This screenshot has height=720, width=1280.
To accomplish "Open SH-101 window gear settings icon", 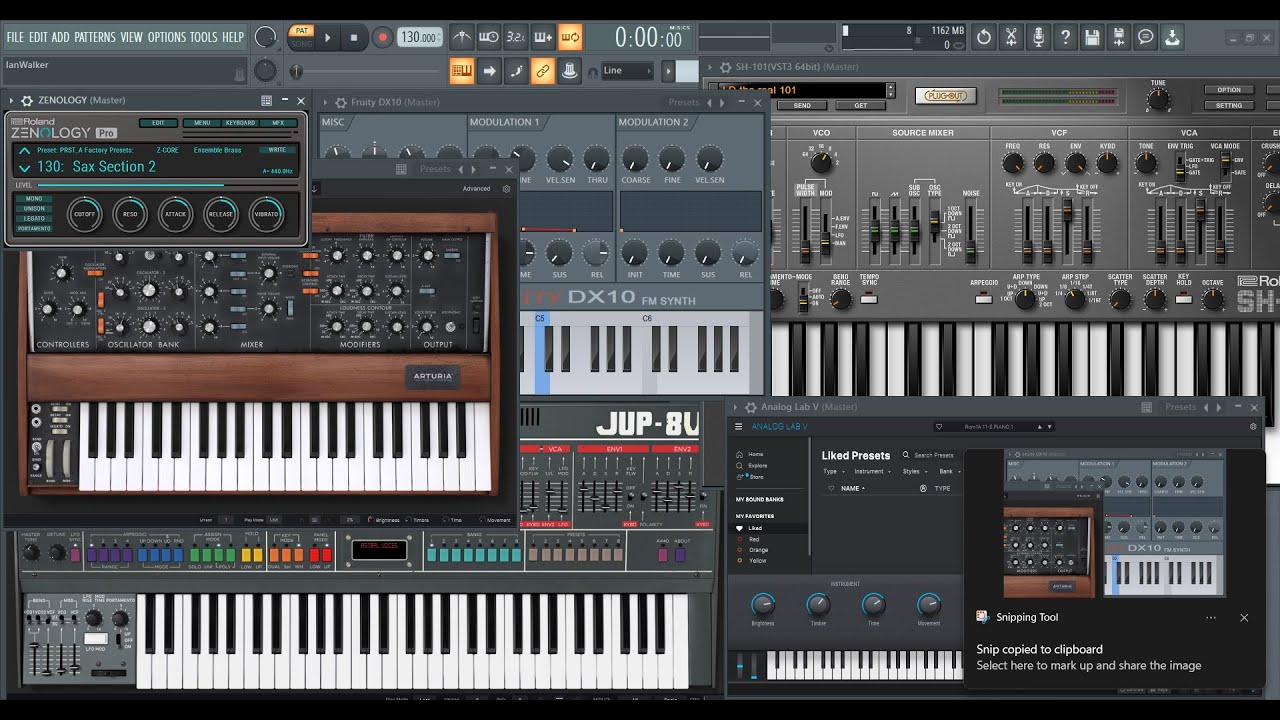I will click(x=725, y=67).
